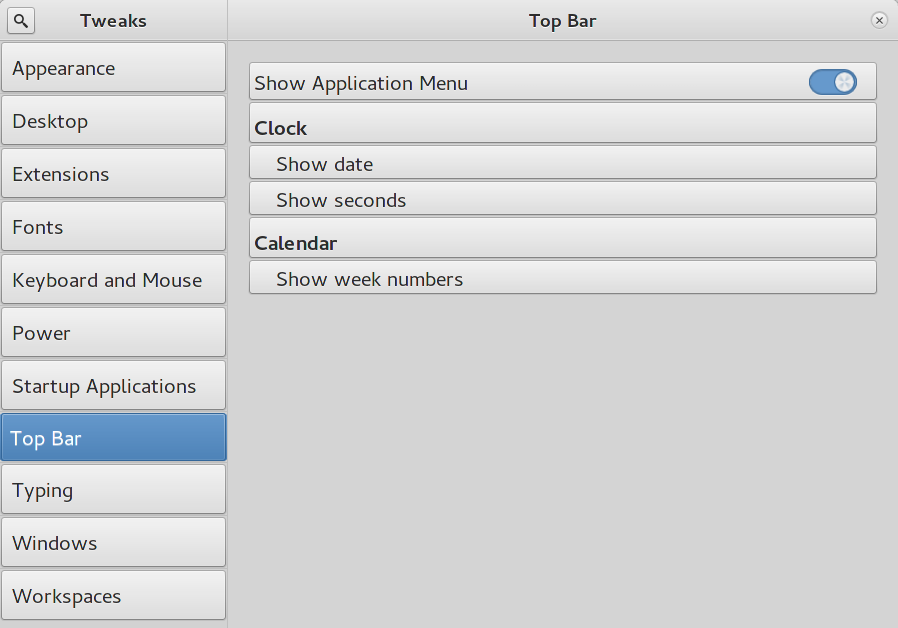This screenshot has height=628, width=898.
Task: Switch to the Typing section
Action: click(113, 490)
